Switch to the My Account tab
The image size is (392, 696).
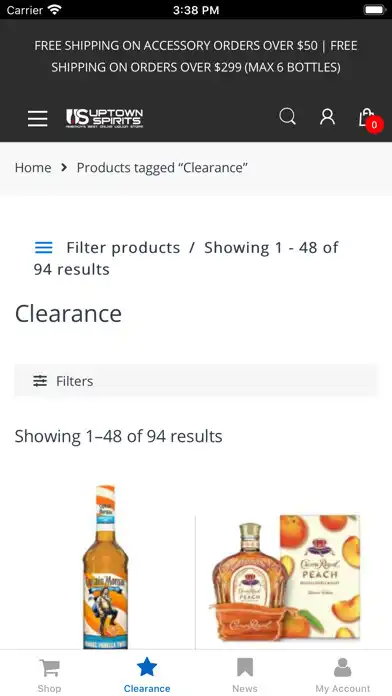[342, 676]
